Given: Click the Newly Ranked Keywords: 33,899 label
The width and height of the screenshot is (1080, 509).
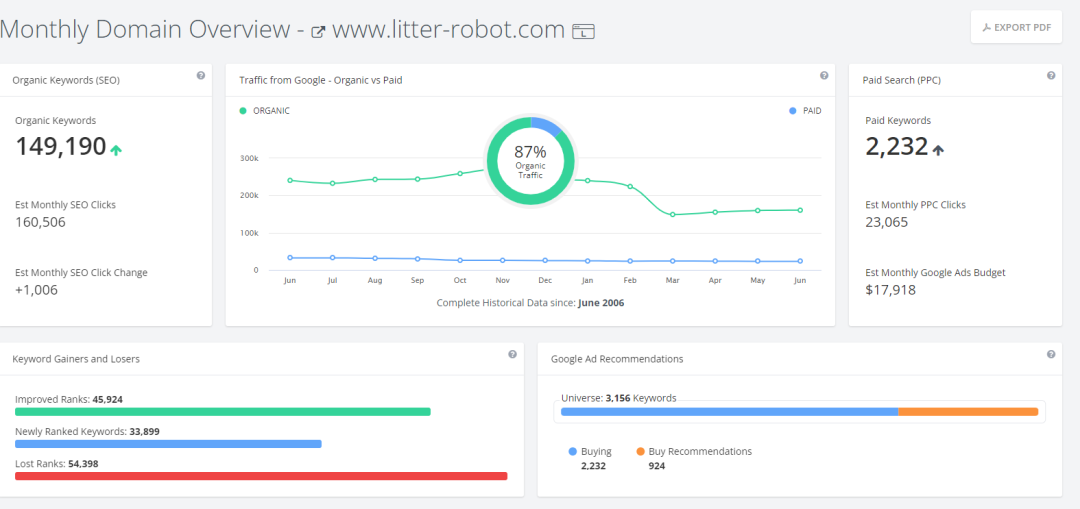Looking at the screenshot, I should point(87,432).
